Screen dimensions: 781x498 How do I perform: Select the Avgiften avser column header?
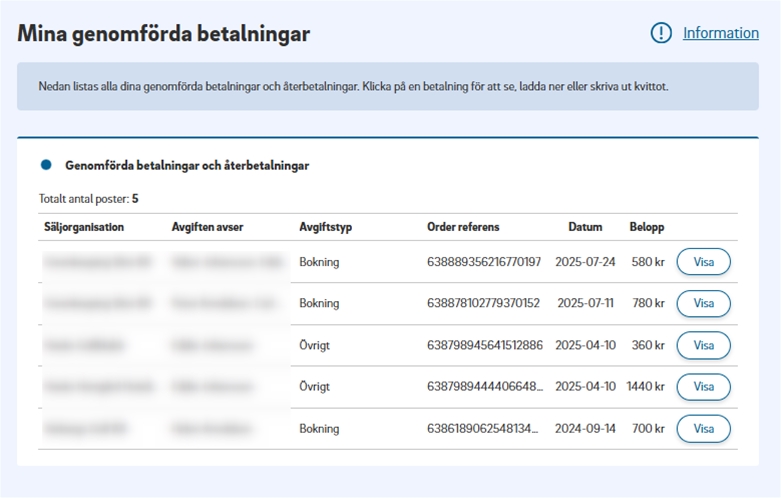(x=207, y=227)
